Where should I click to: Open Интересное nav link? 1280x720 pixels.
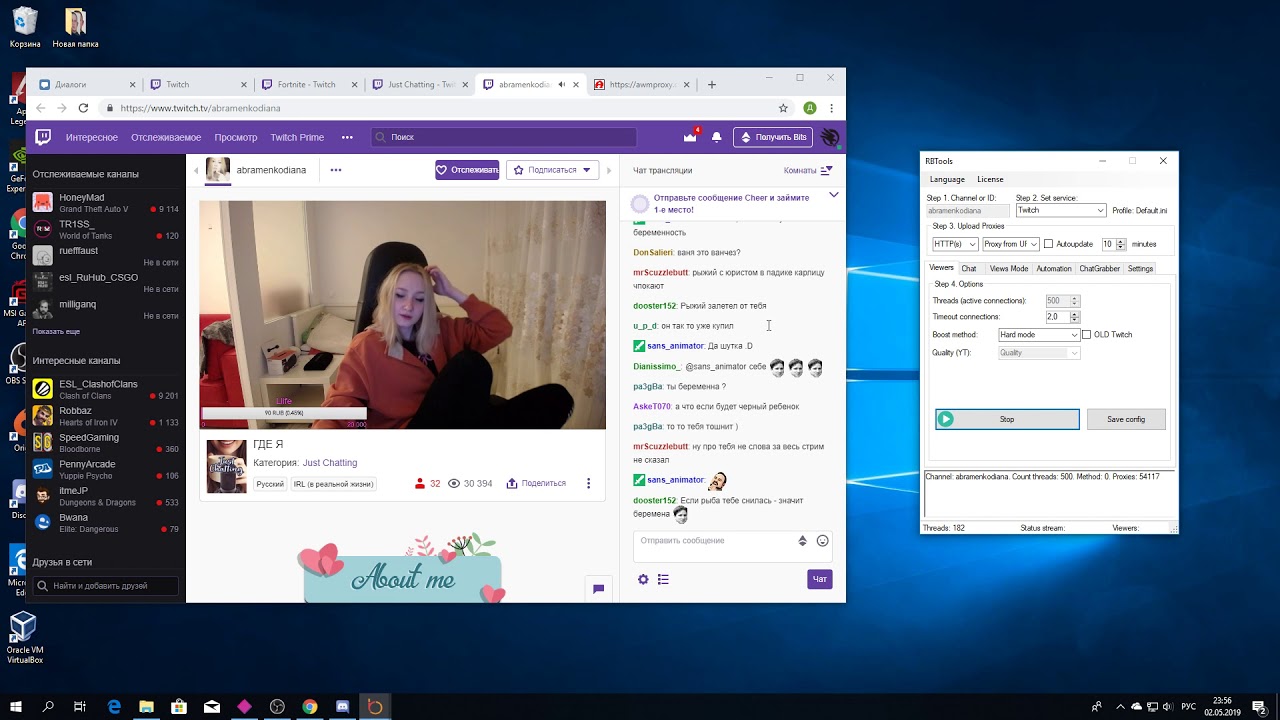point(92,137)
